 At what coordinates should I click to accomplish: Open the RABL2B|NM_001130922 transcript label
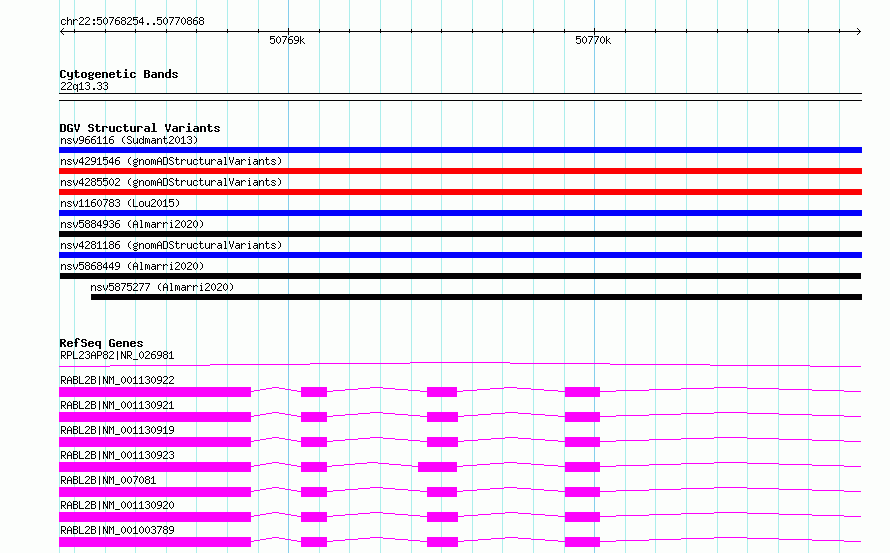(x=117, y=380)
